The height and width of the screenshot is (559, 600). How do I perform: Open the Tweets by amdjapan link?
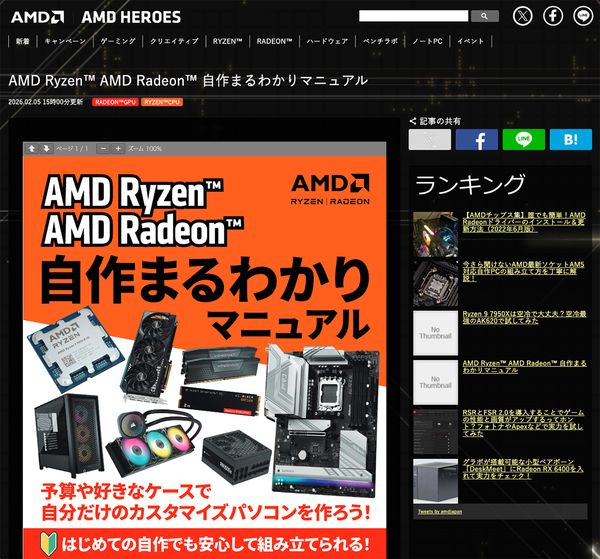(440, 512)
